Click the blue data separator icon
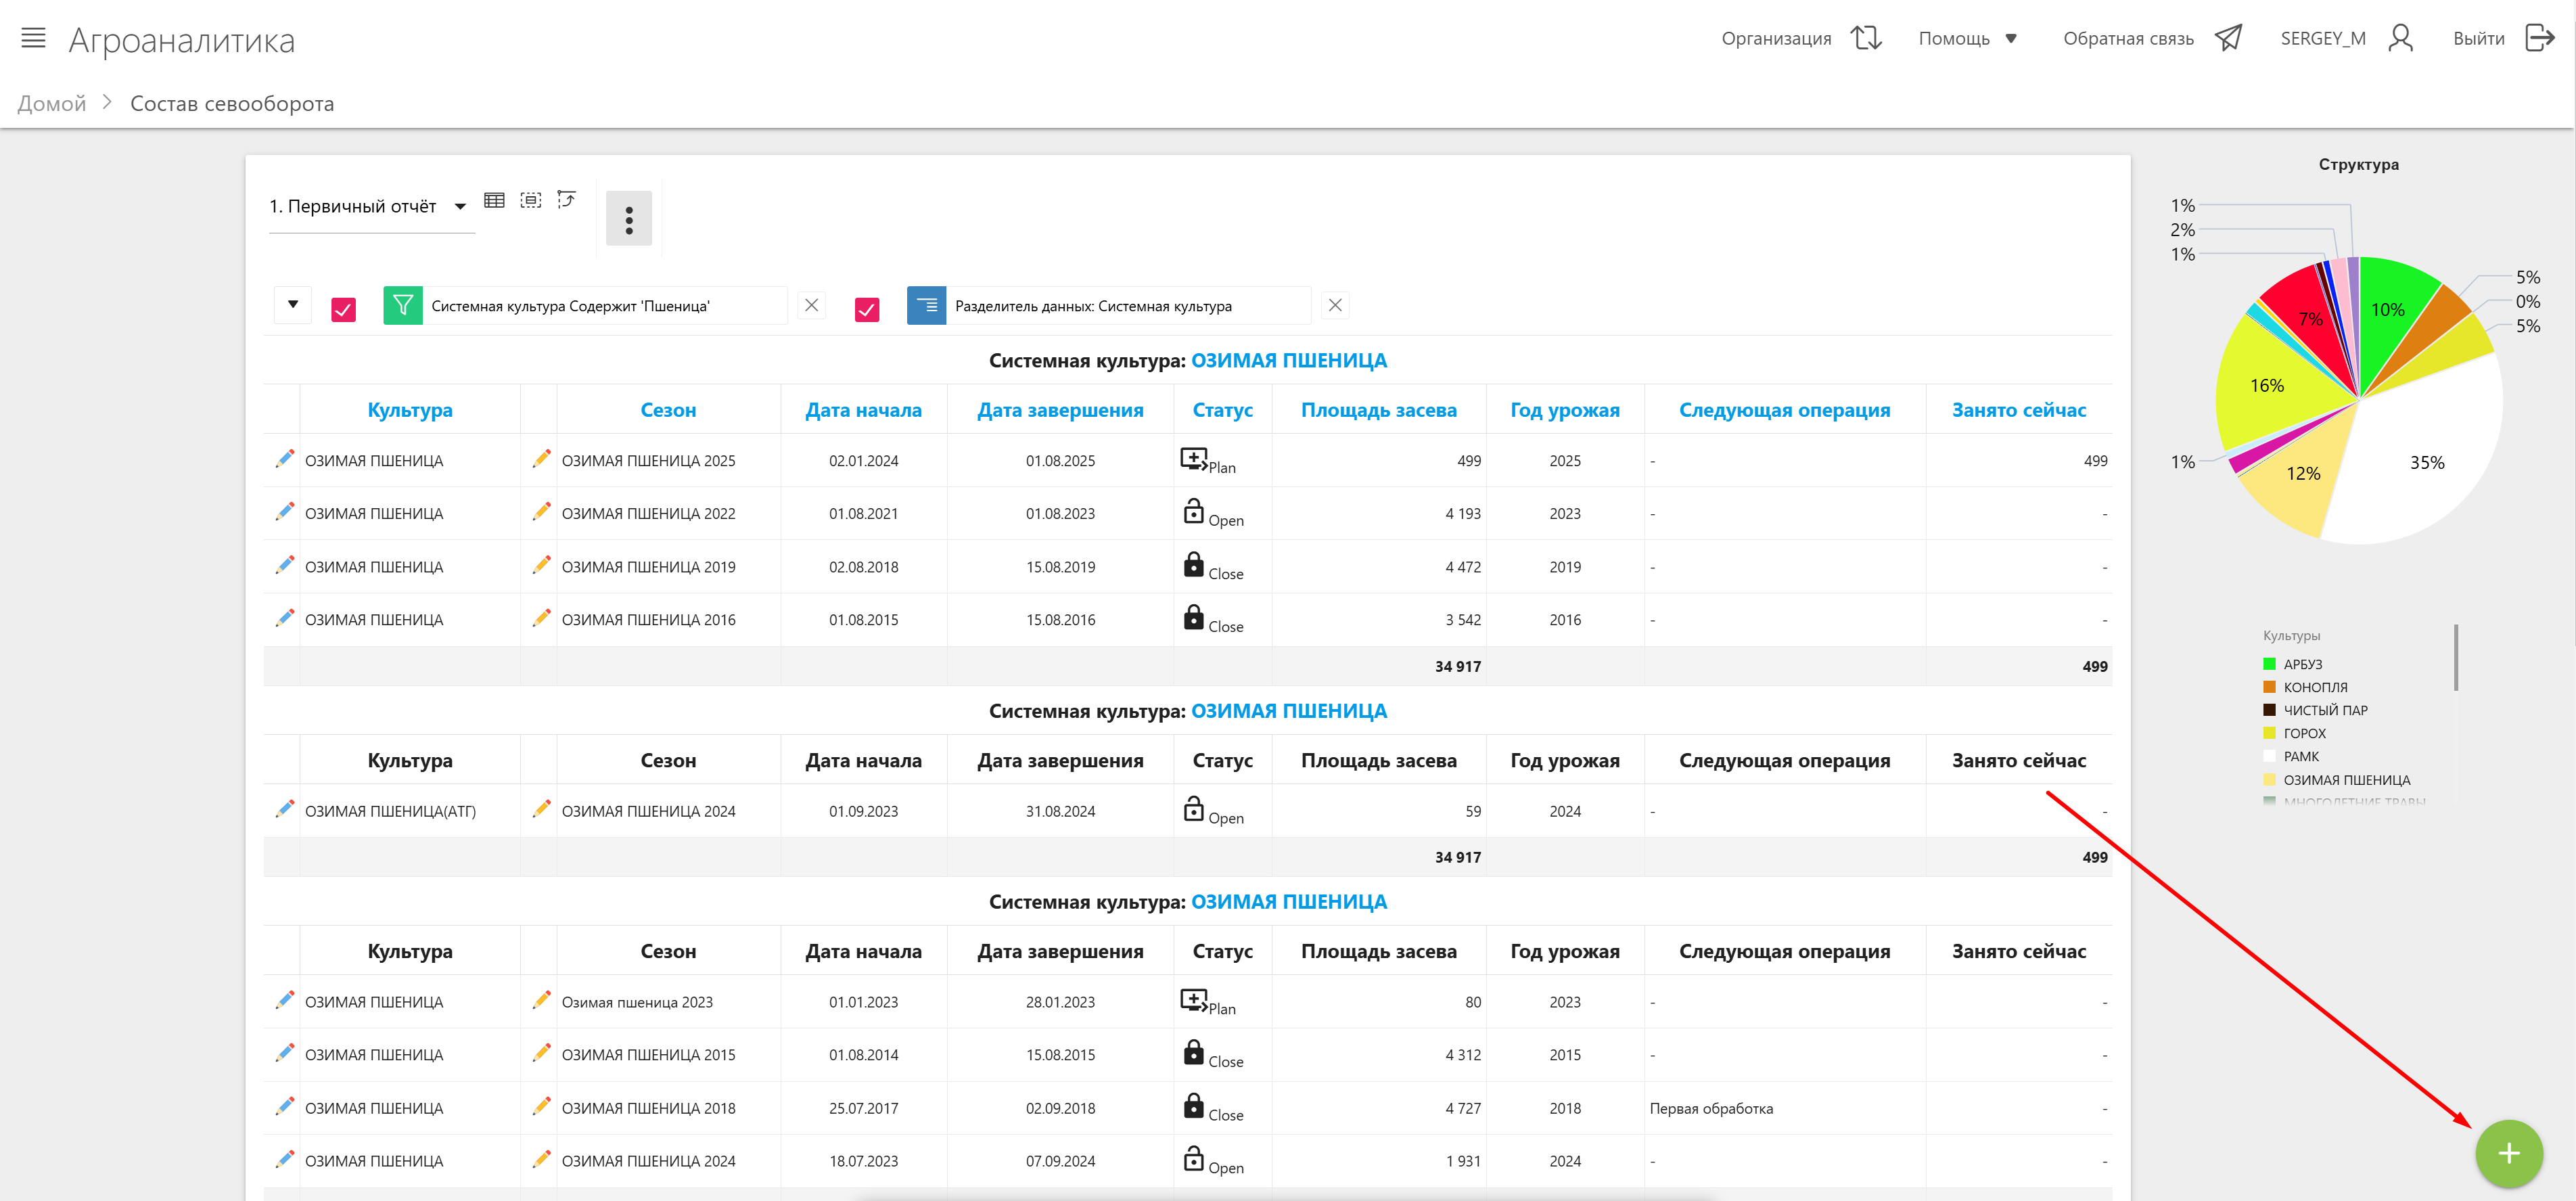 click(x=926, y=305)
